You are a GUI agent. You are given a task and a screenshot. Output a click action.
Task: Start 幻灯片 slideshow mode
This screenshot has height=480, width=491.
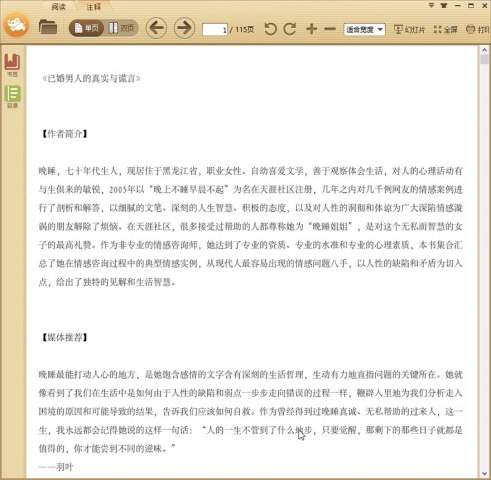click(x=409, y=30)
